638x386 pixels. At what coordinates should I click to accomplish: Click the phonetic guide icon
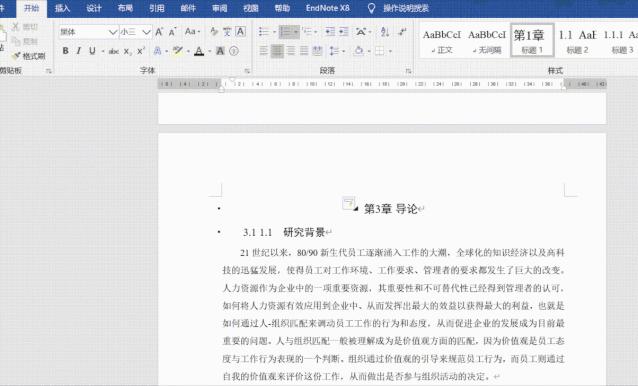pos(227,31)
